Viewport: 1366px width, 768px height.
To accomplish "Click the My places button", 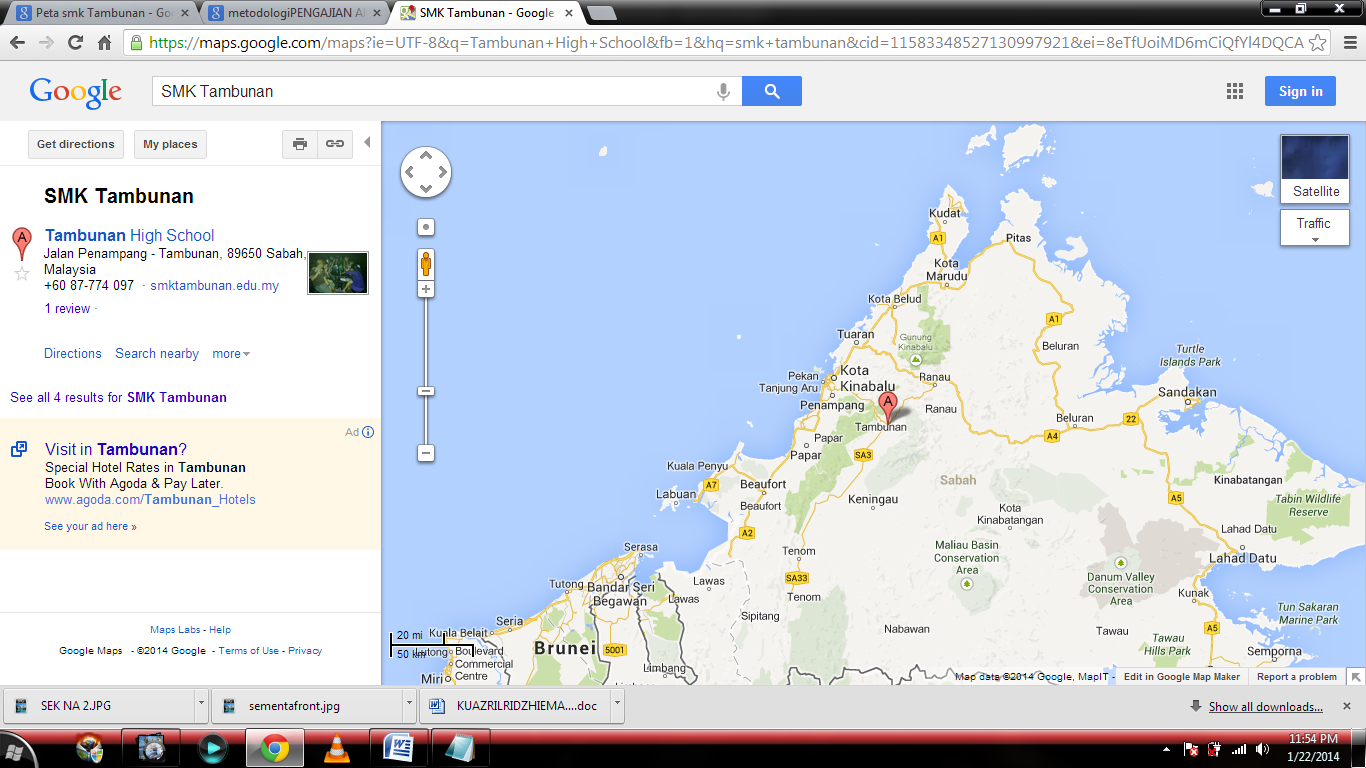I will point(170,144).
